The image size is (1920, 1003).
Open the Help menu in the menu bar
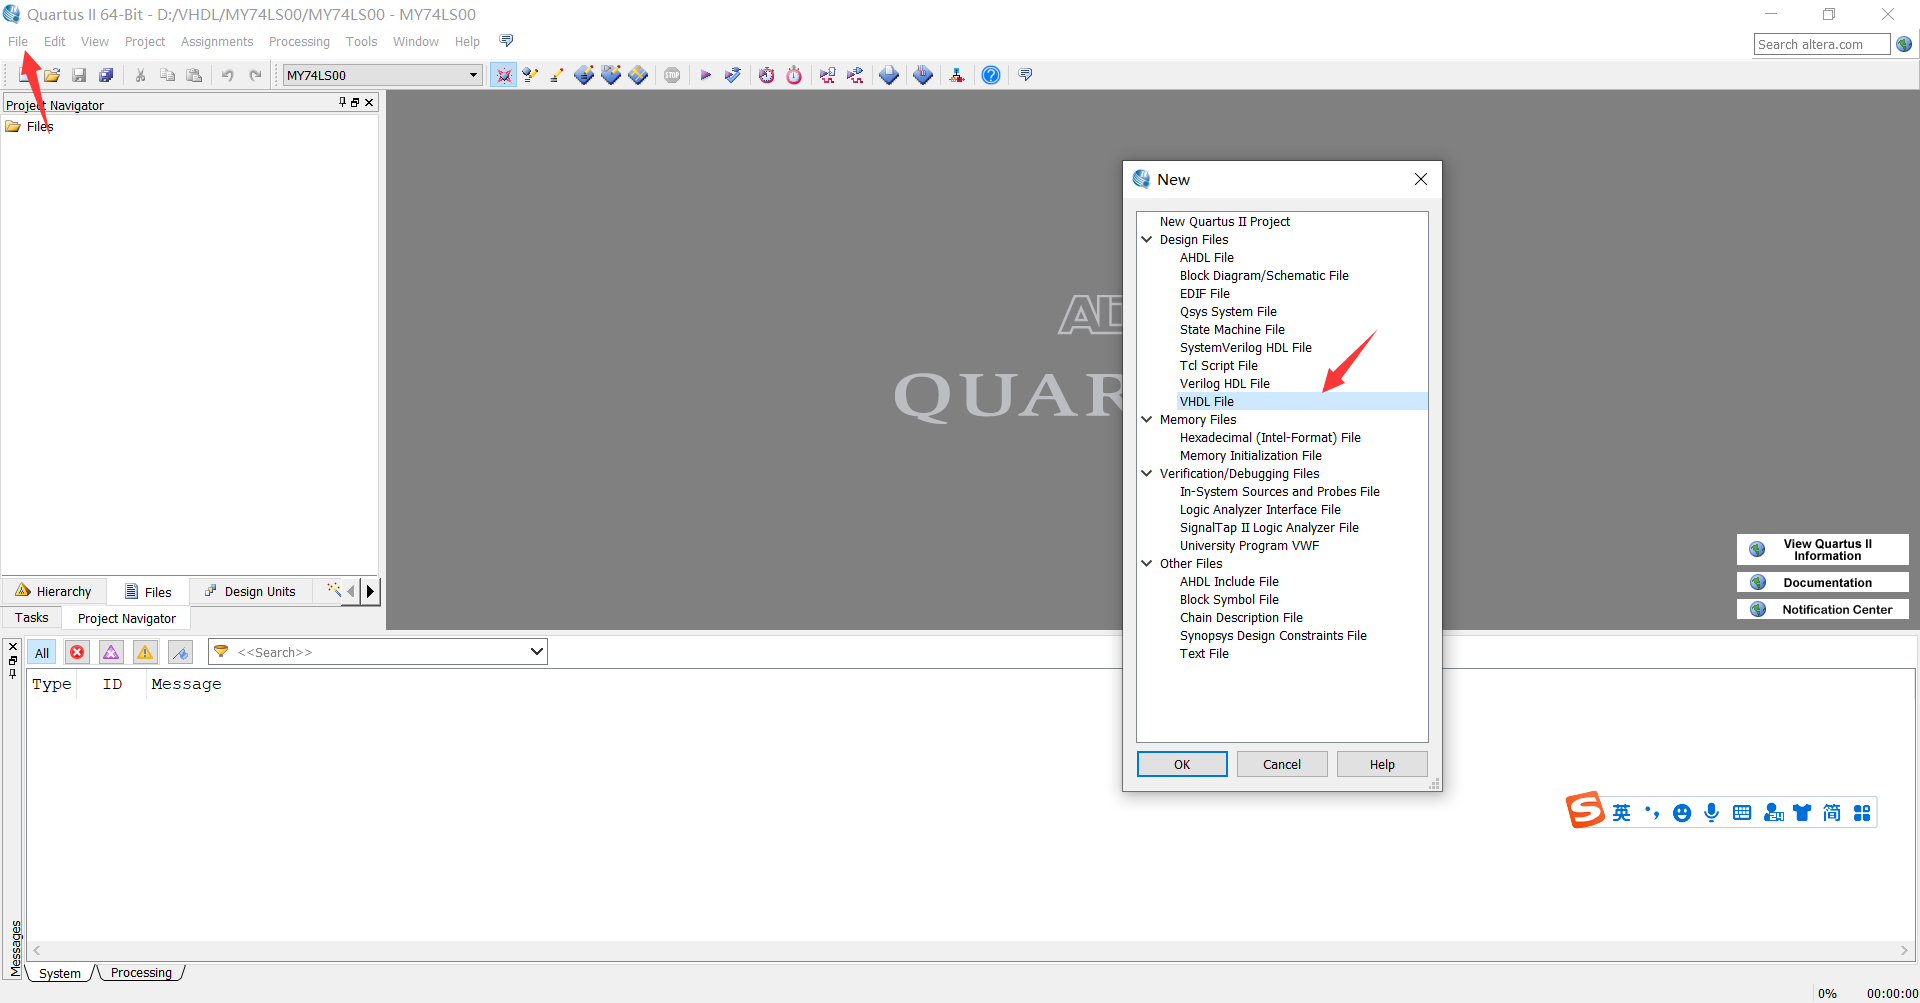(467, 41)
